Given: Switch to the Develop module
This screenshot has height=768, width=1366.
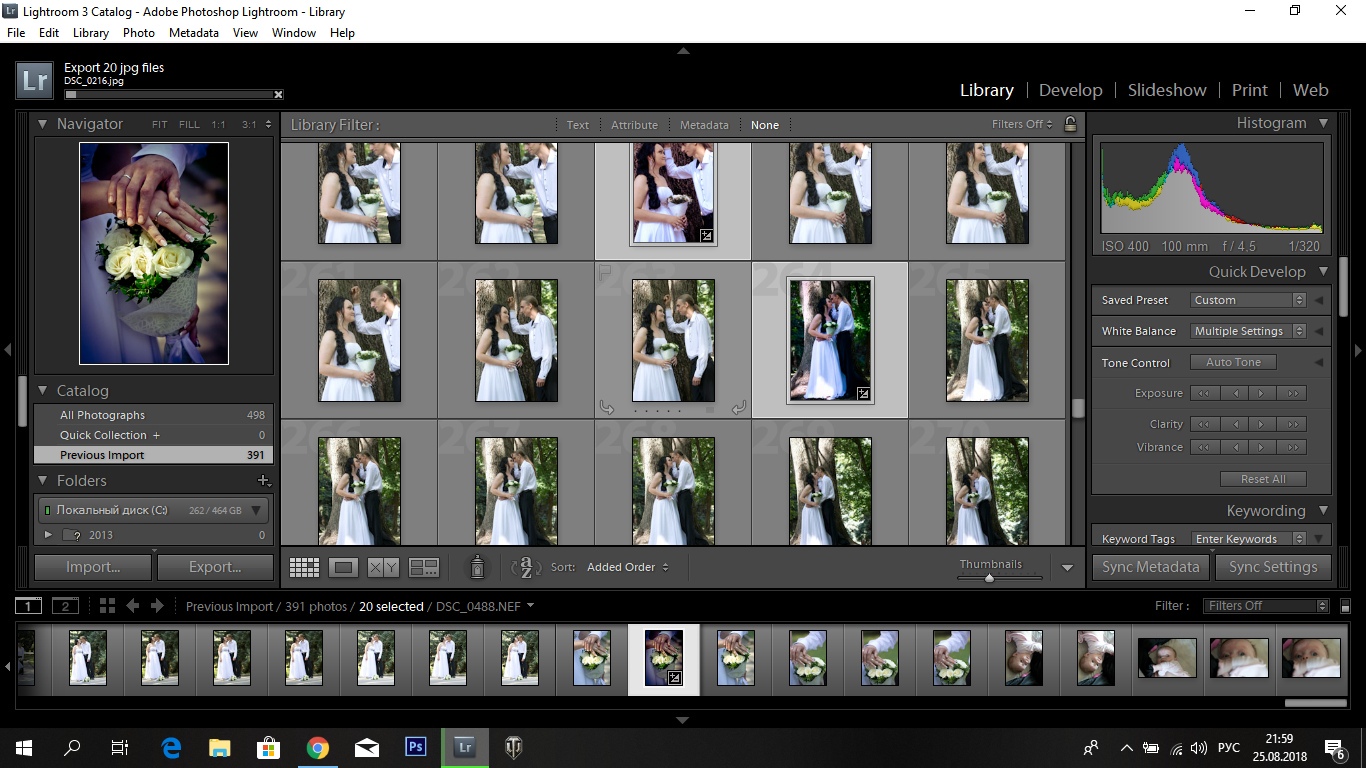Looking at the screenshot, I should point(1070,90).
